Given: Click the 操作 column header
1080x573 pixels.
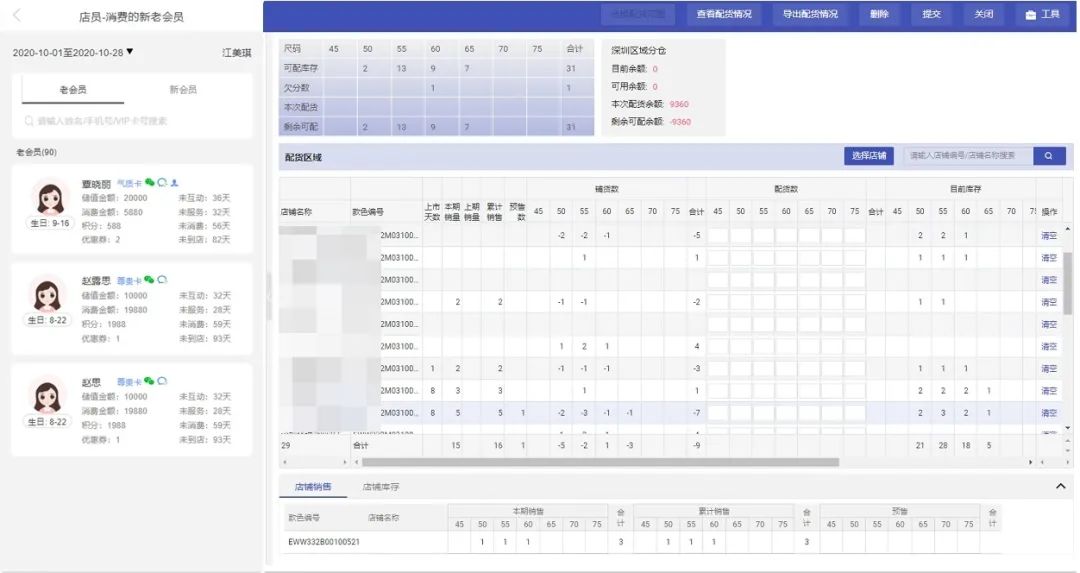Looking at the screenshot, I should pyautogui.click(x=1049, y=211).
